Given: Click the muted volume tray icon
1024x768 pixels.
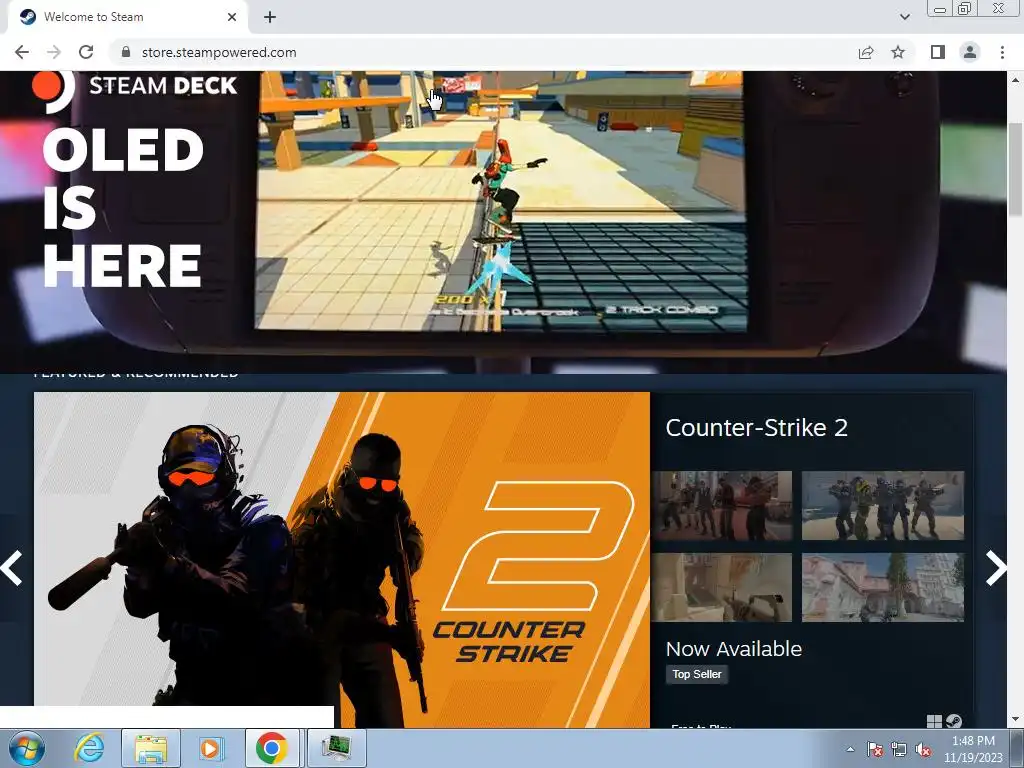Looking at the screenshot, I should (923, 749).
